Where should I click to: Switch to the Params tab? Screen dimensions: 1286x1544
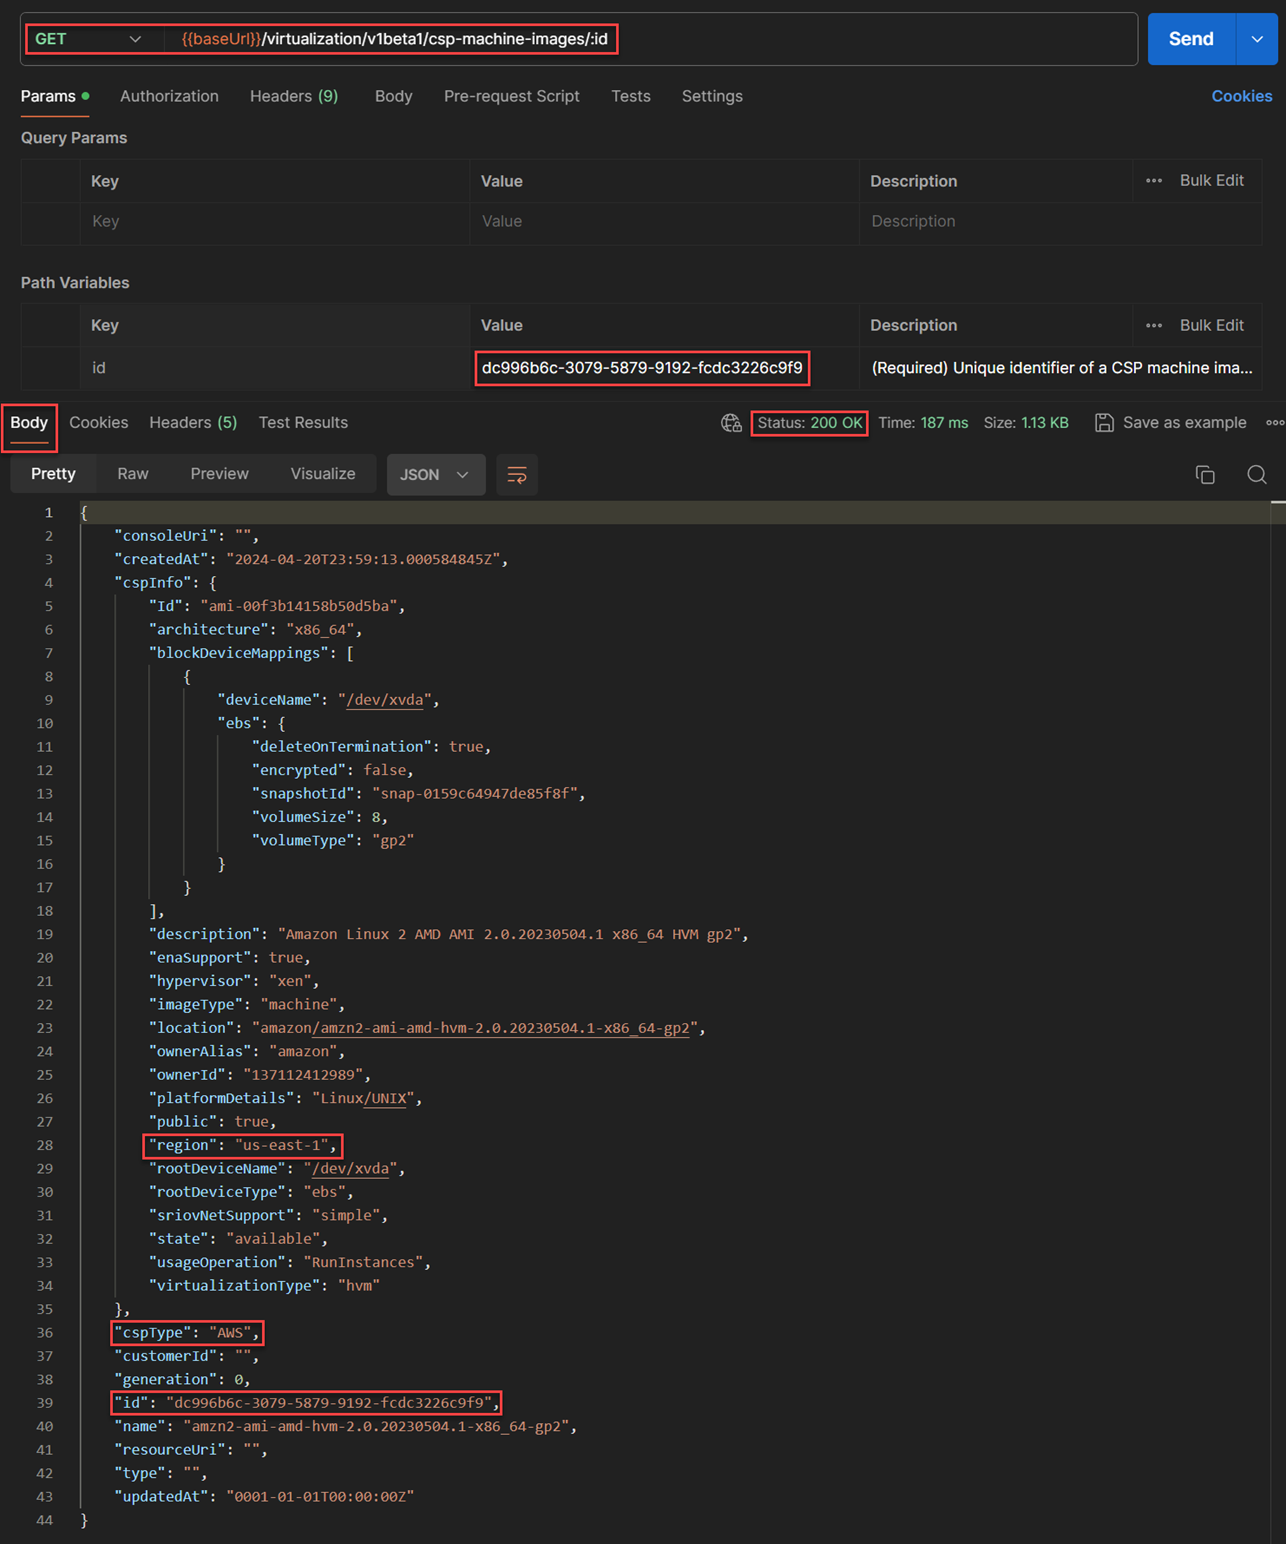coord(55,96)
